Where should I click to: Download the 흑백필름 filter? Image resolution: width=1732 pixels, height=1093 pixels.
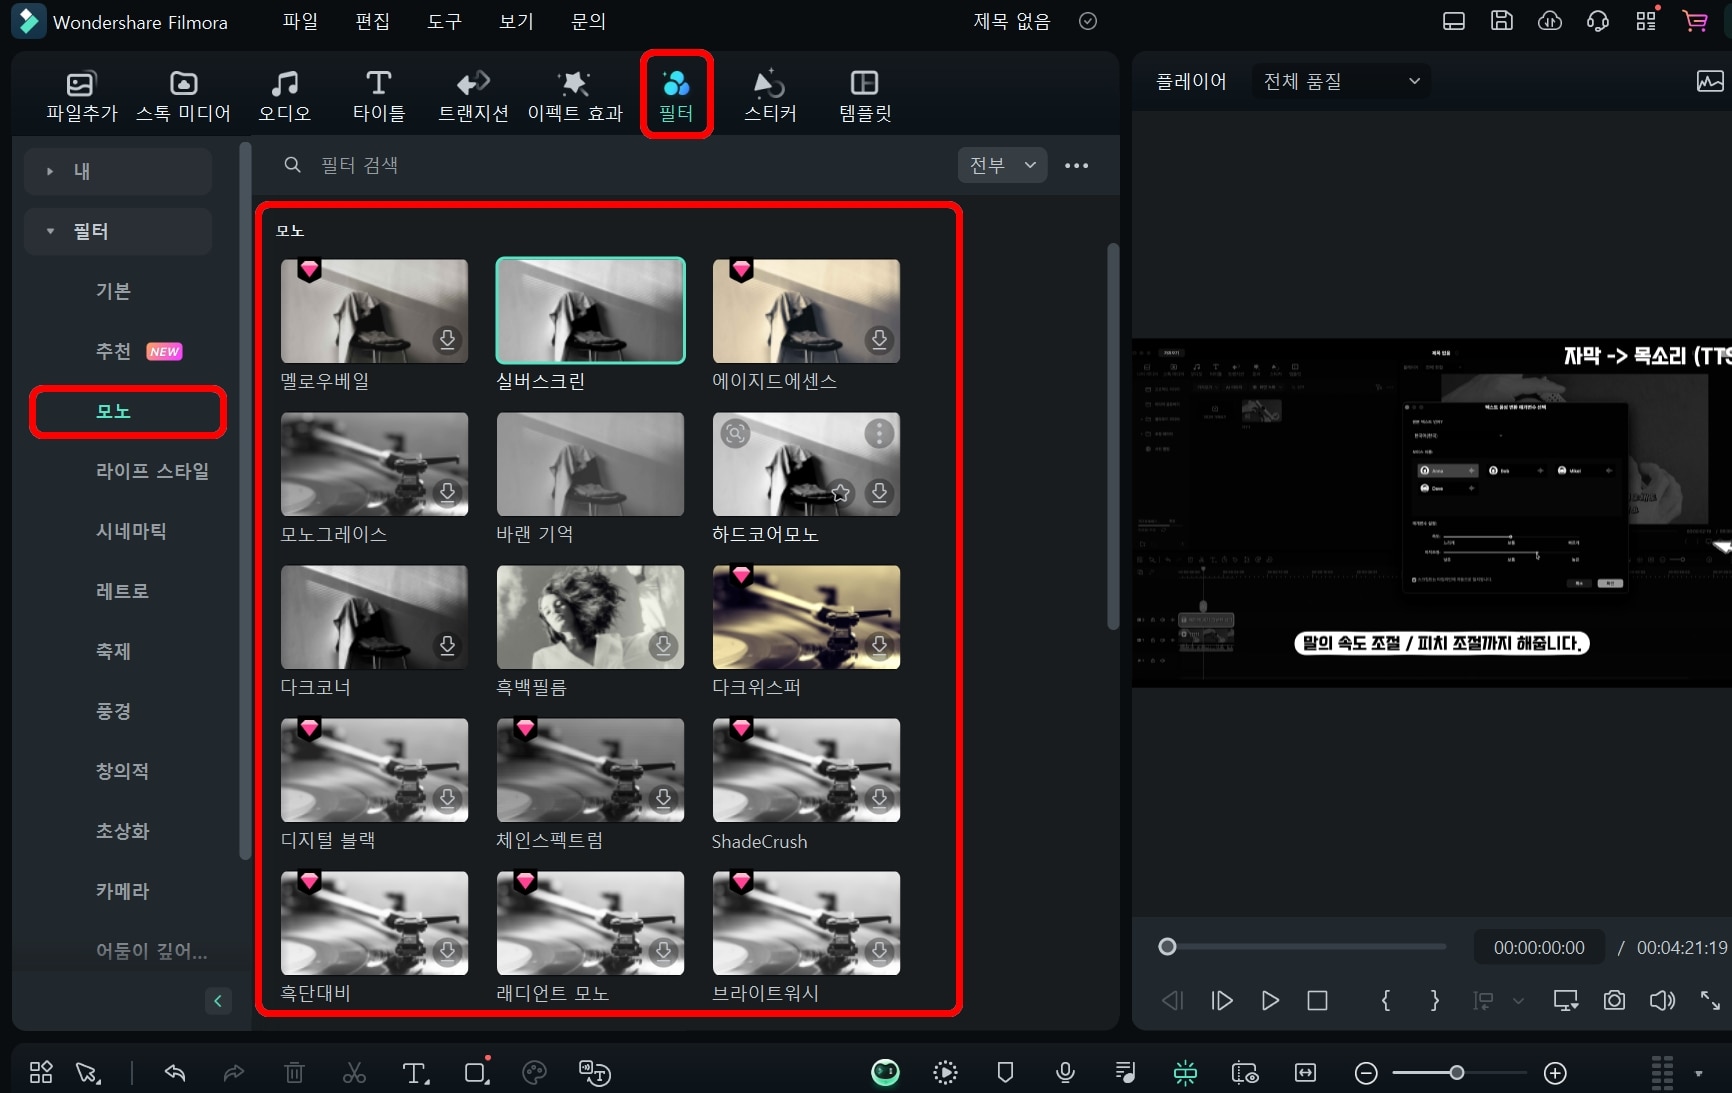coord(664,646)
